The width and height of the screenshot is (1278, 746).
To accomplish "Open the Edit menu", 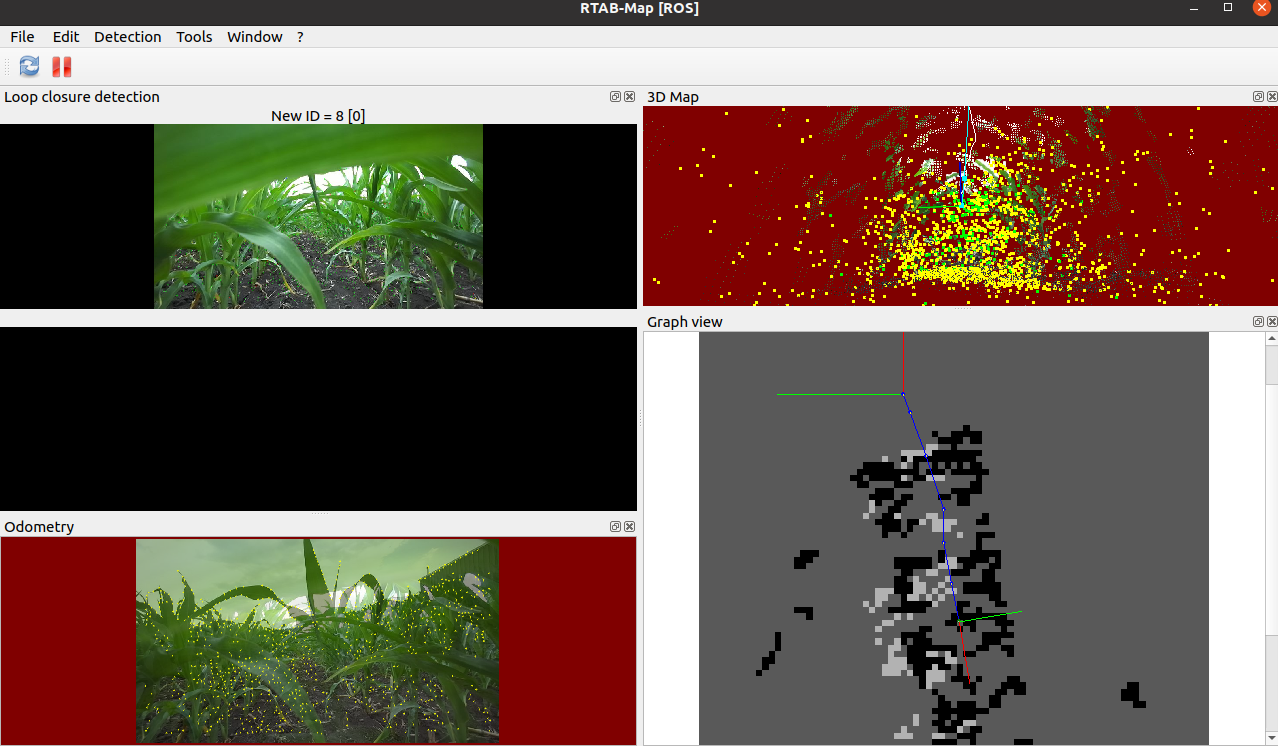I will pyautogui.click(x=66, y=37).
